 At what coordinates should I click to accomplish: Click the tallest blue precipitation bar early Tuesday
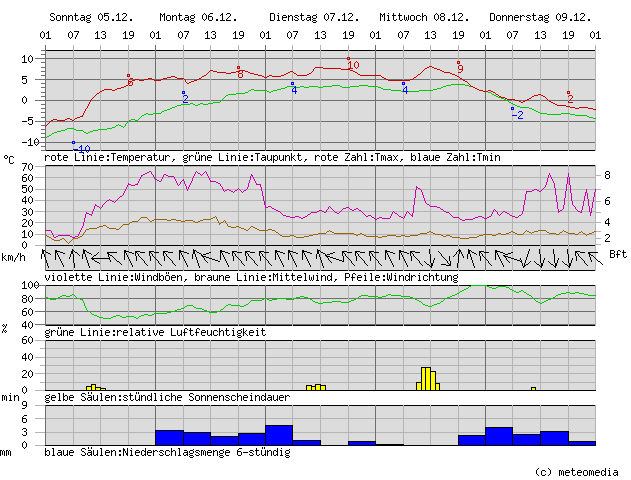click(x=279, y=435)
